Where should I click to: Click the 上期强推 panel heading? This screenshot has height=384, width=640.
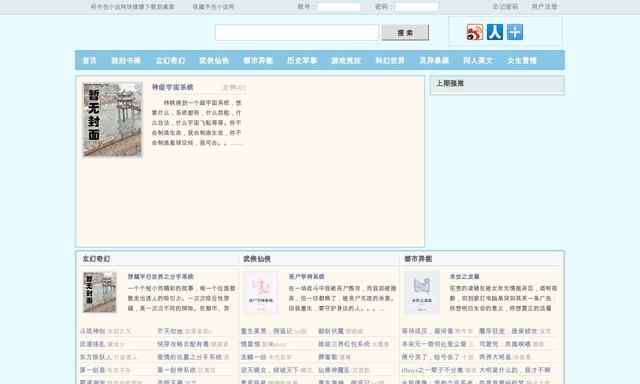click(x=450, y=84)
